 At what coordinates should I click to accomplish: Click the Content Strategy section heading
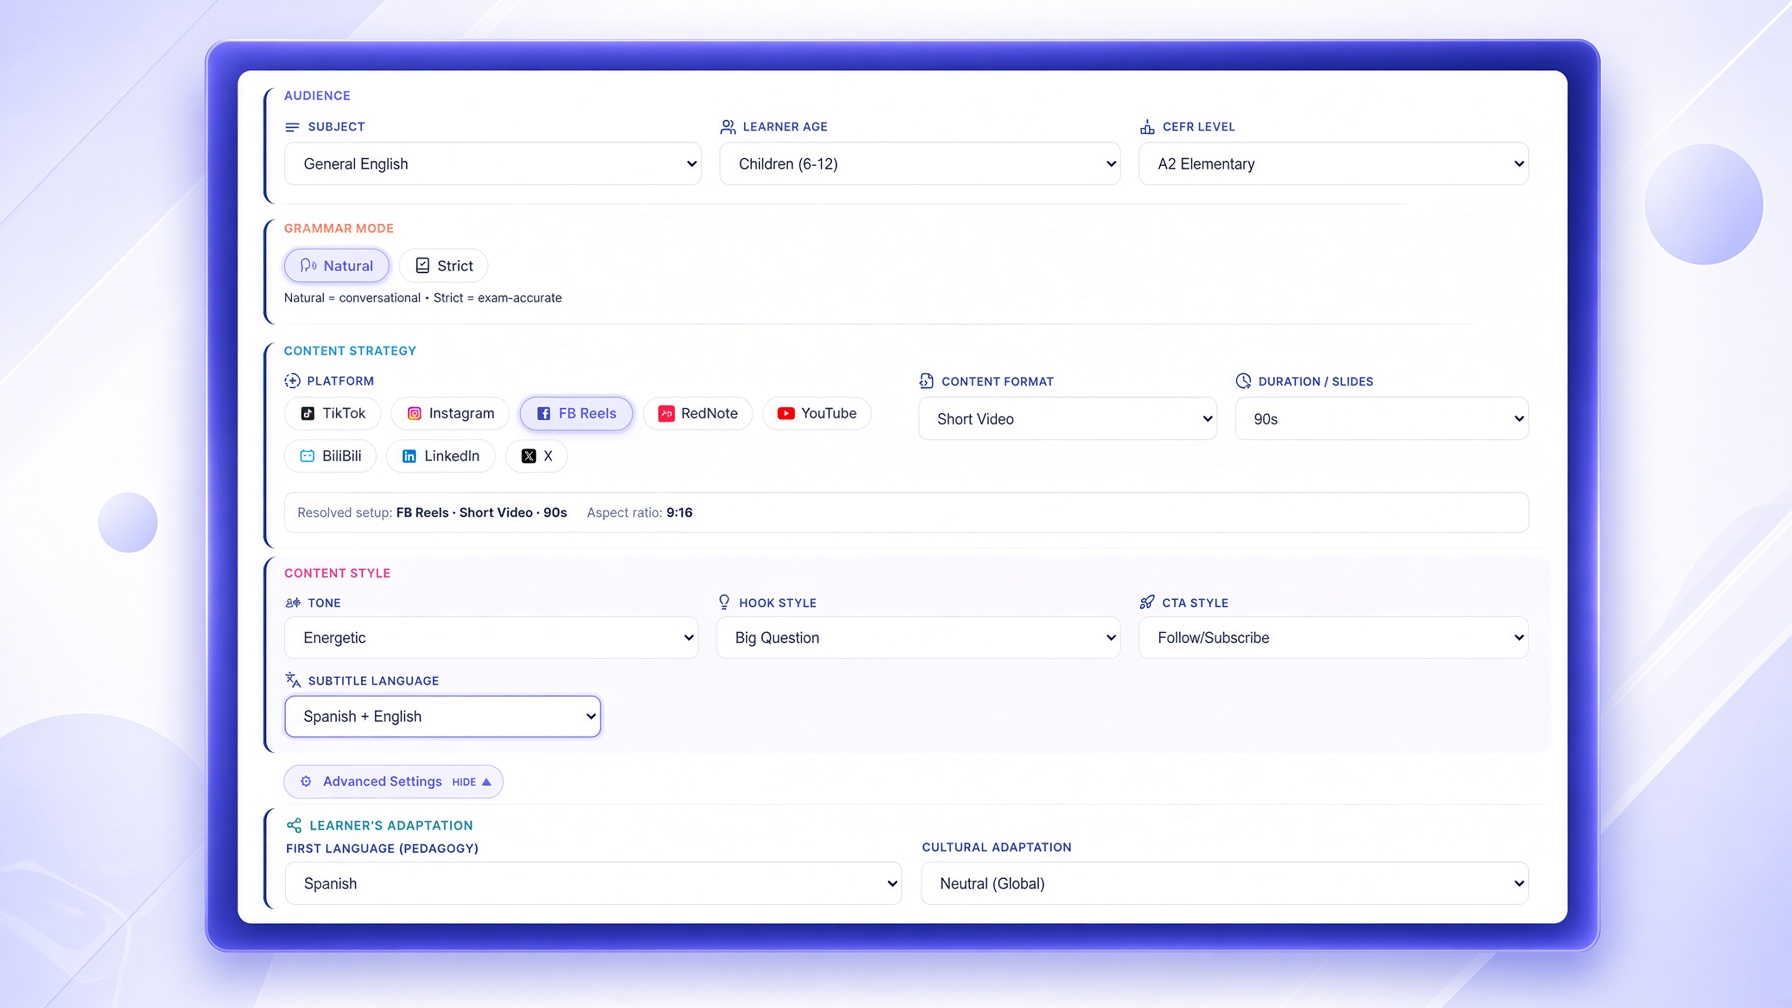point(350,351)
